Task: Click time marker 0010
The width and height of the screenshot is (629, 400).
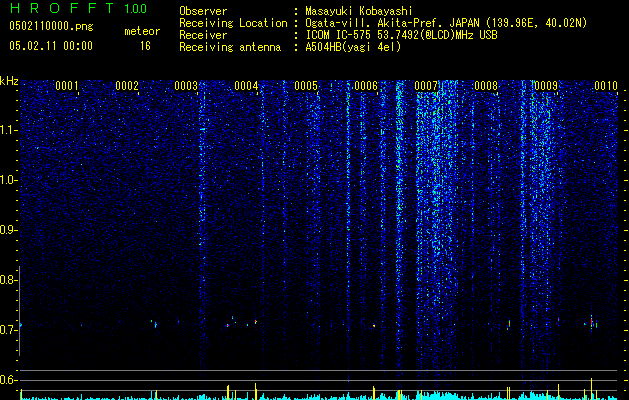Action: point(606,86)
